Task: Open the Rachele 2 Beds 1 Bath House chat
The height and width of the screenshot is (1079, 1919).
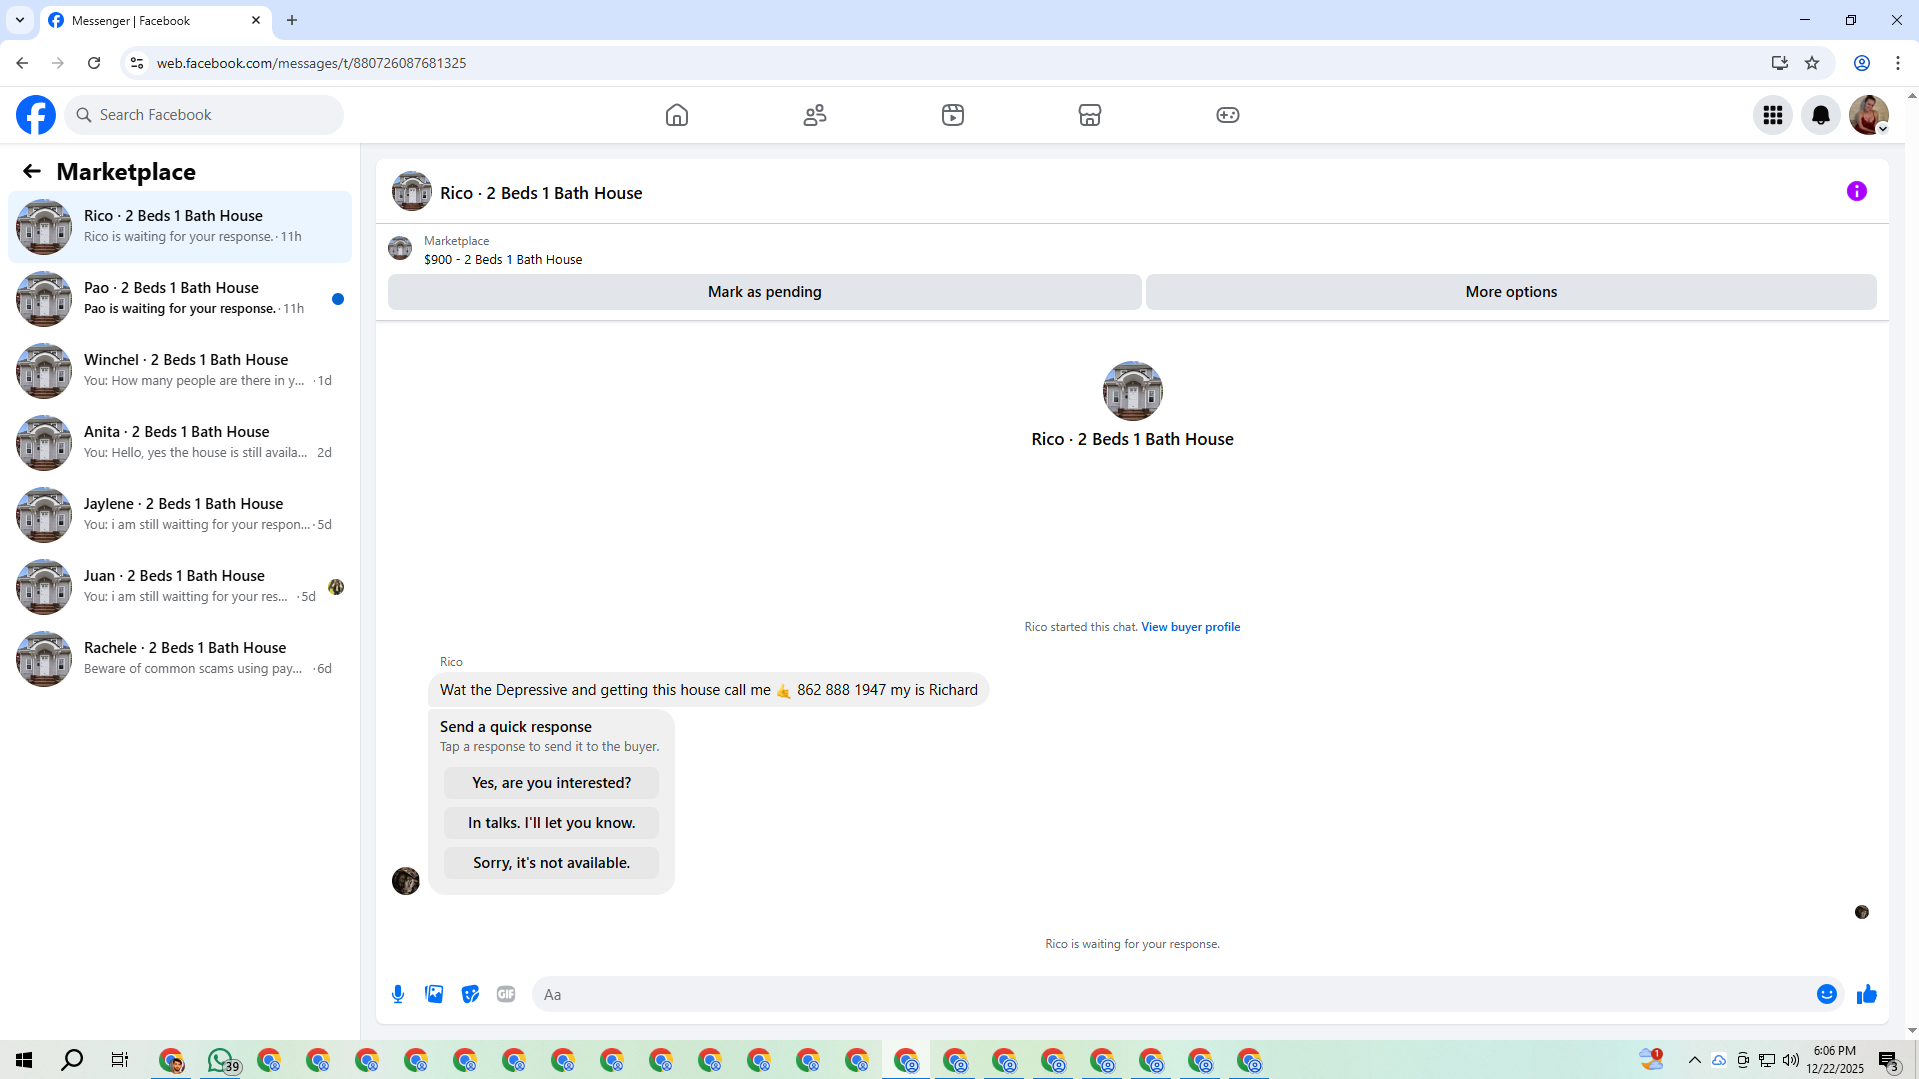Action: coord(180,659)
